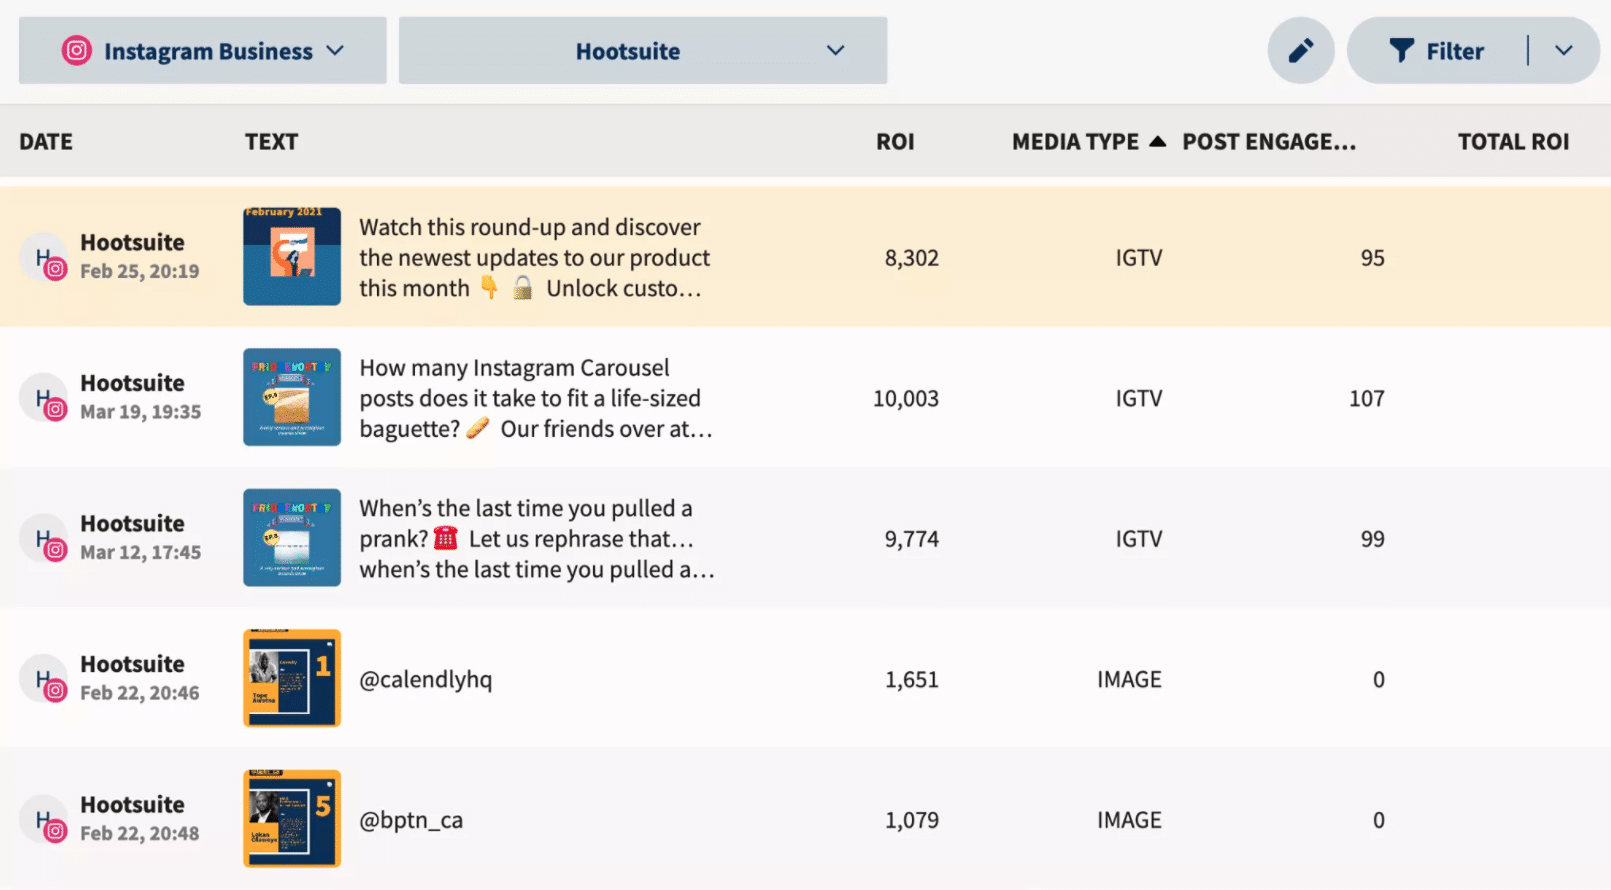The image size is (1611, 890).
Task: Open the Filter options chevron
Action: pyautogui.click(x=1564, y=50)
